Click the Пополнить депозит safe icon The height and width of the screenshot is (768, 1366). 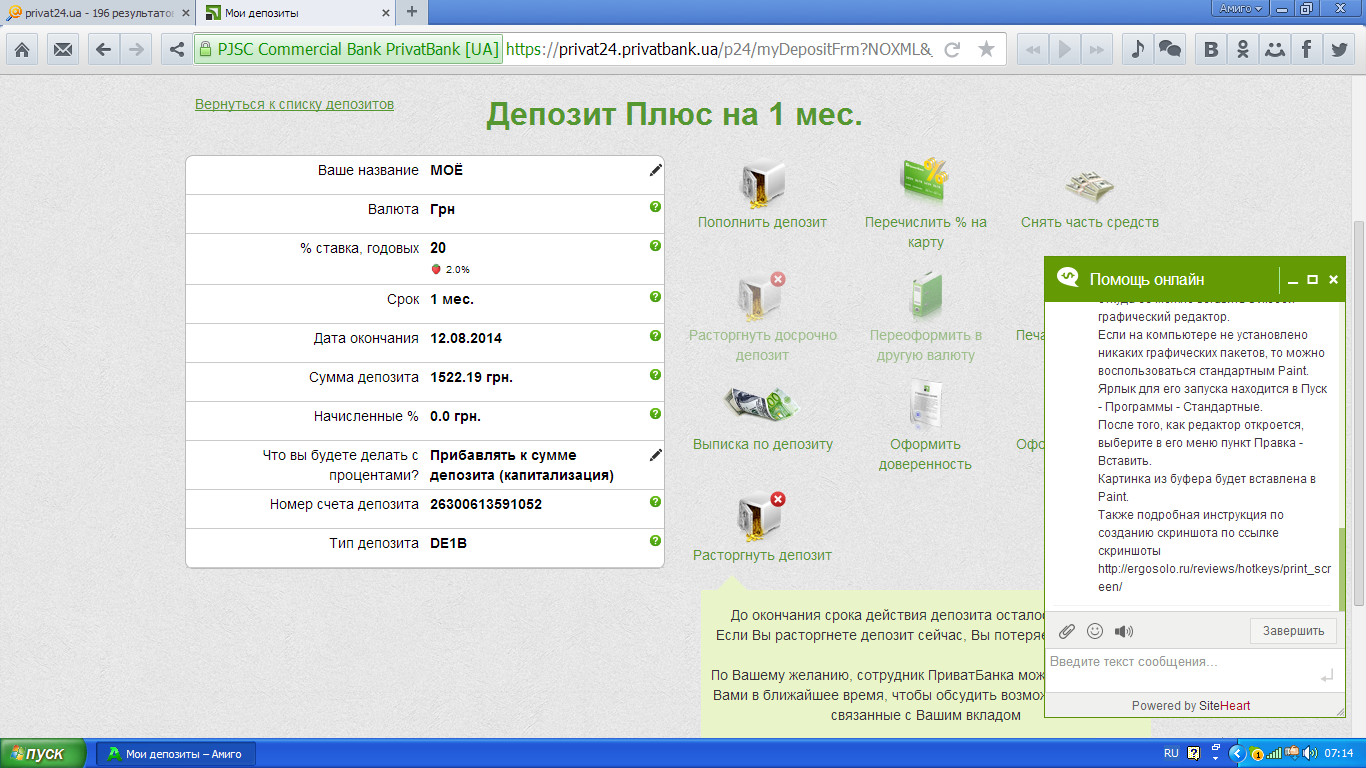tap(764, 184)
